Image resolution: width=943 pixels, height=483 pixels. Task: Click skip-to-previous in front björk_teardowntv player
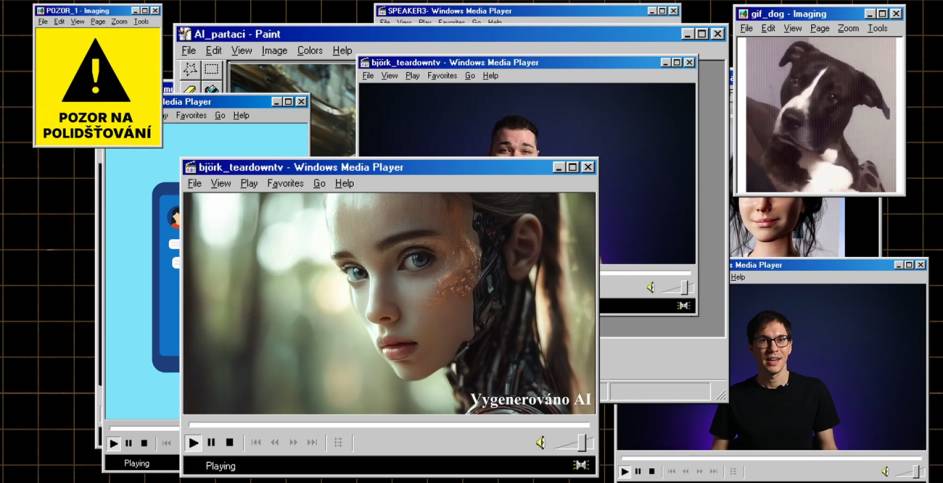[x=256, y=443]
